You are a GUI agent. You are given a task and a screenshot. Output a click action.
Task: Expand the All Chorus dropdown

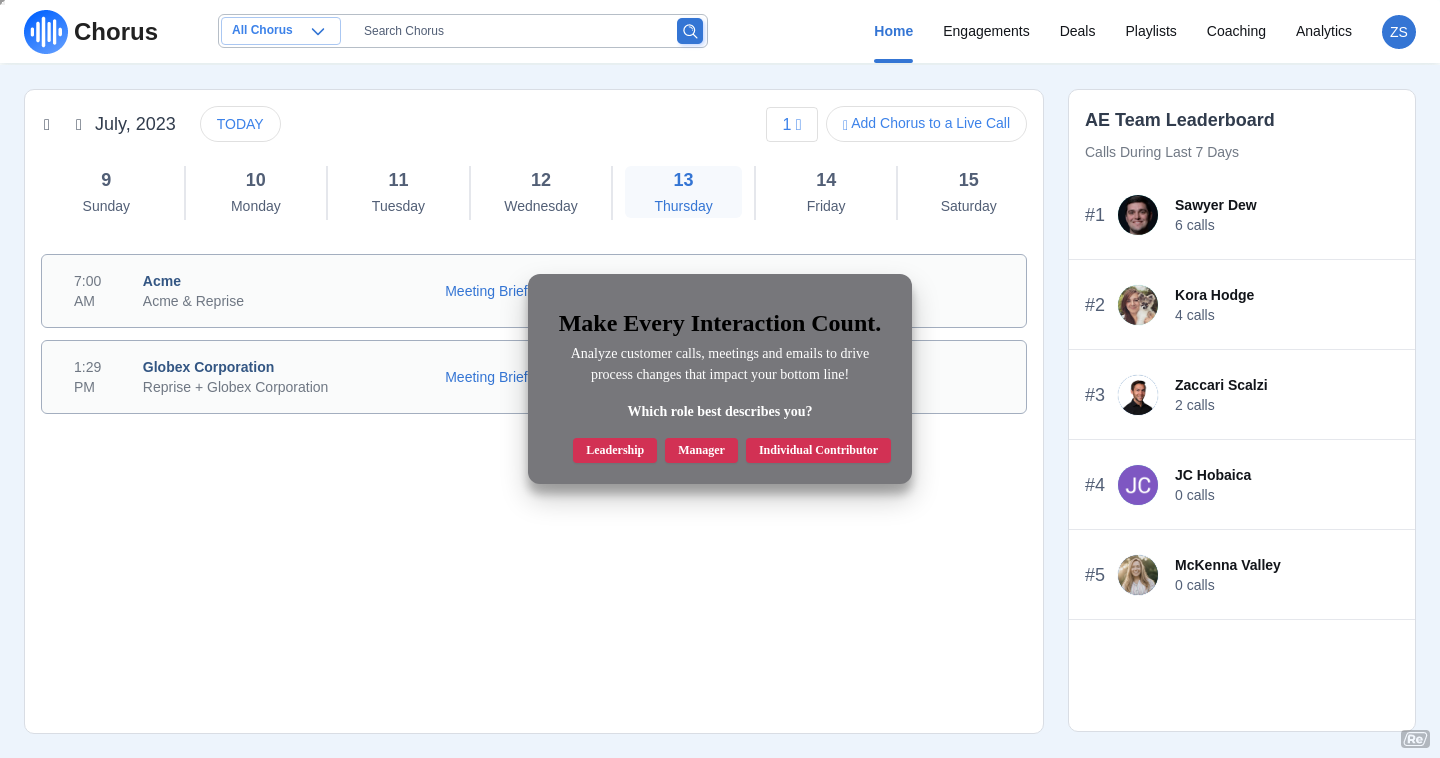pyautogui.click(x=280, y=31)
